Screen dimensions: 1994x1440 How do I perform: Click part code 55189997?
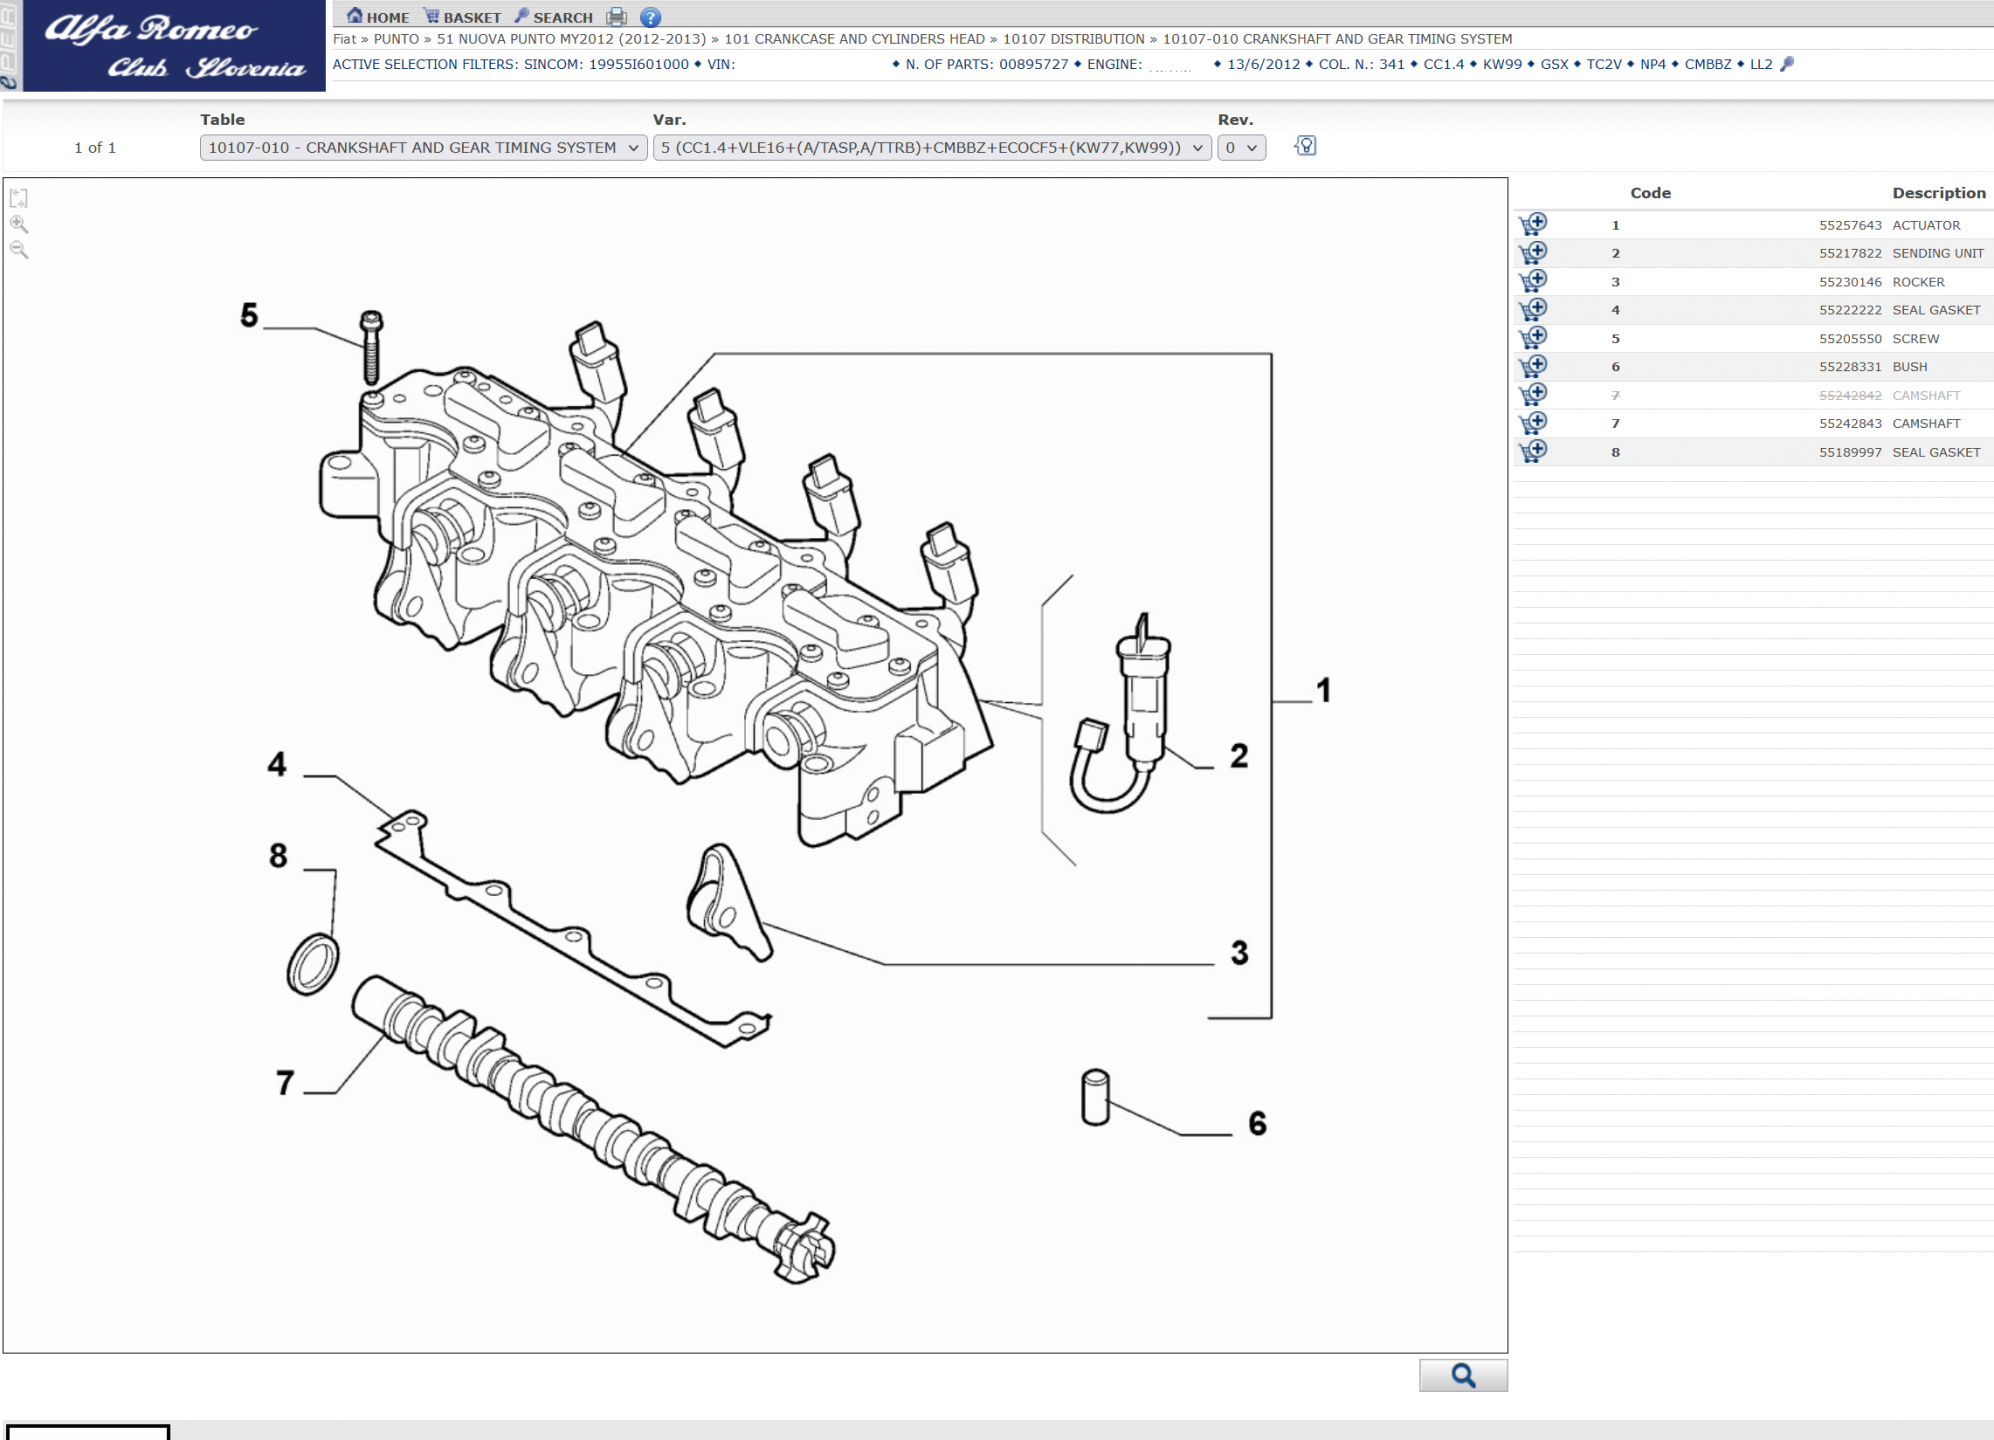[1850, 452]
